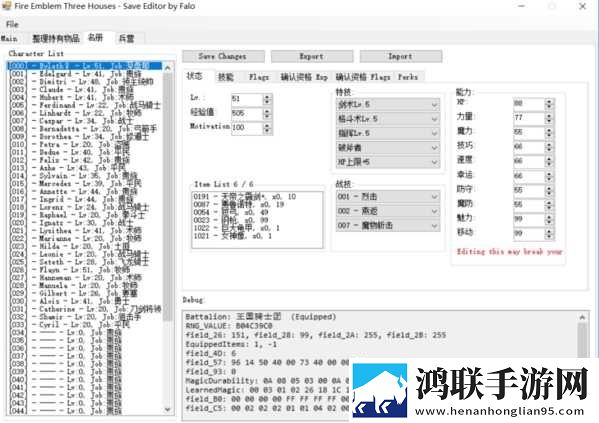Viewport: 599px width, 423px height.
Task: Switch to the 兵营 tab
Action: pyautogui.click(x=127, y=39)
